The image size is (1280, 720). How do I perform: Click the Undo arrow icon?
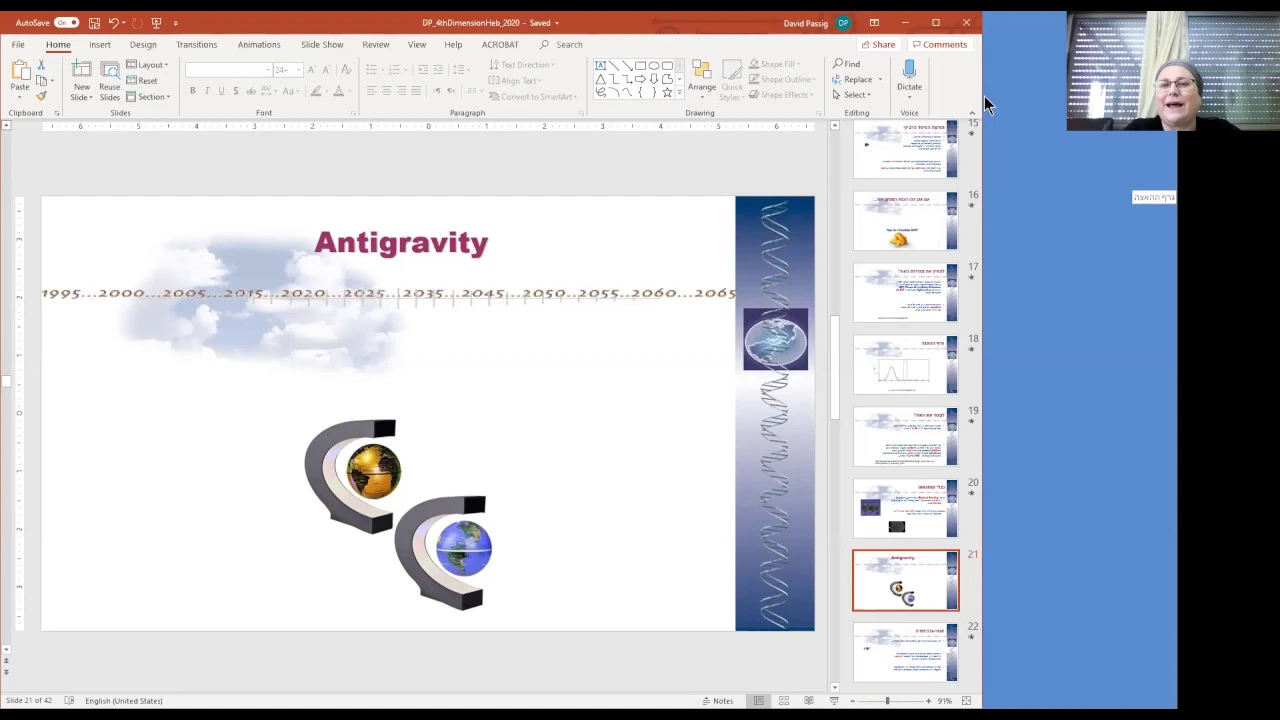[x=113, y=22]
